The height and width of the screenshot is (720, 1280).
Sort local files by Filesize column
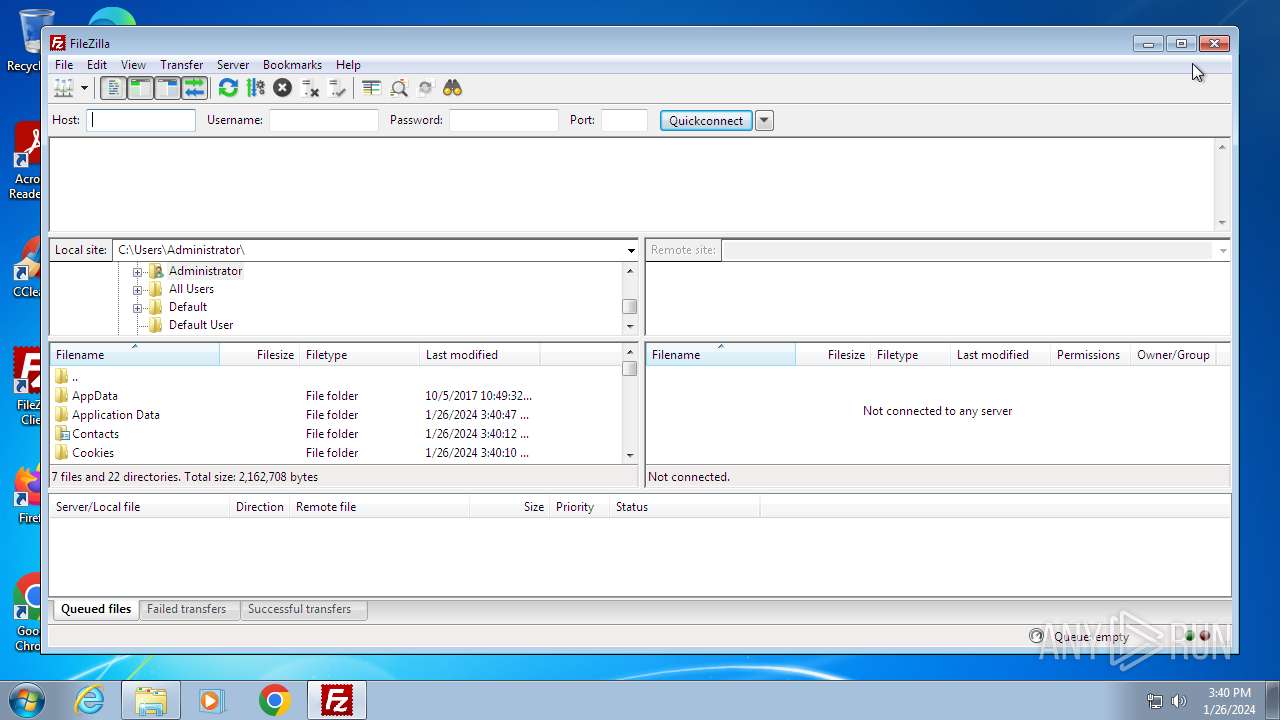click(260, 355)
